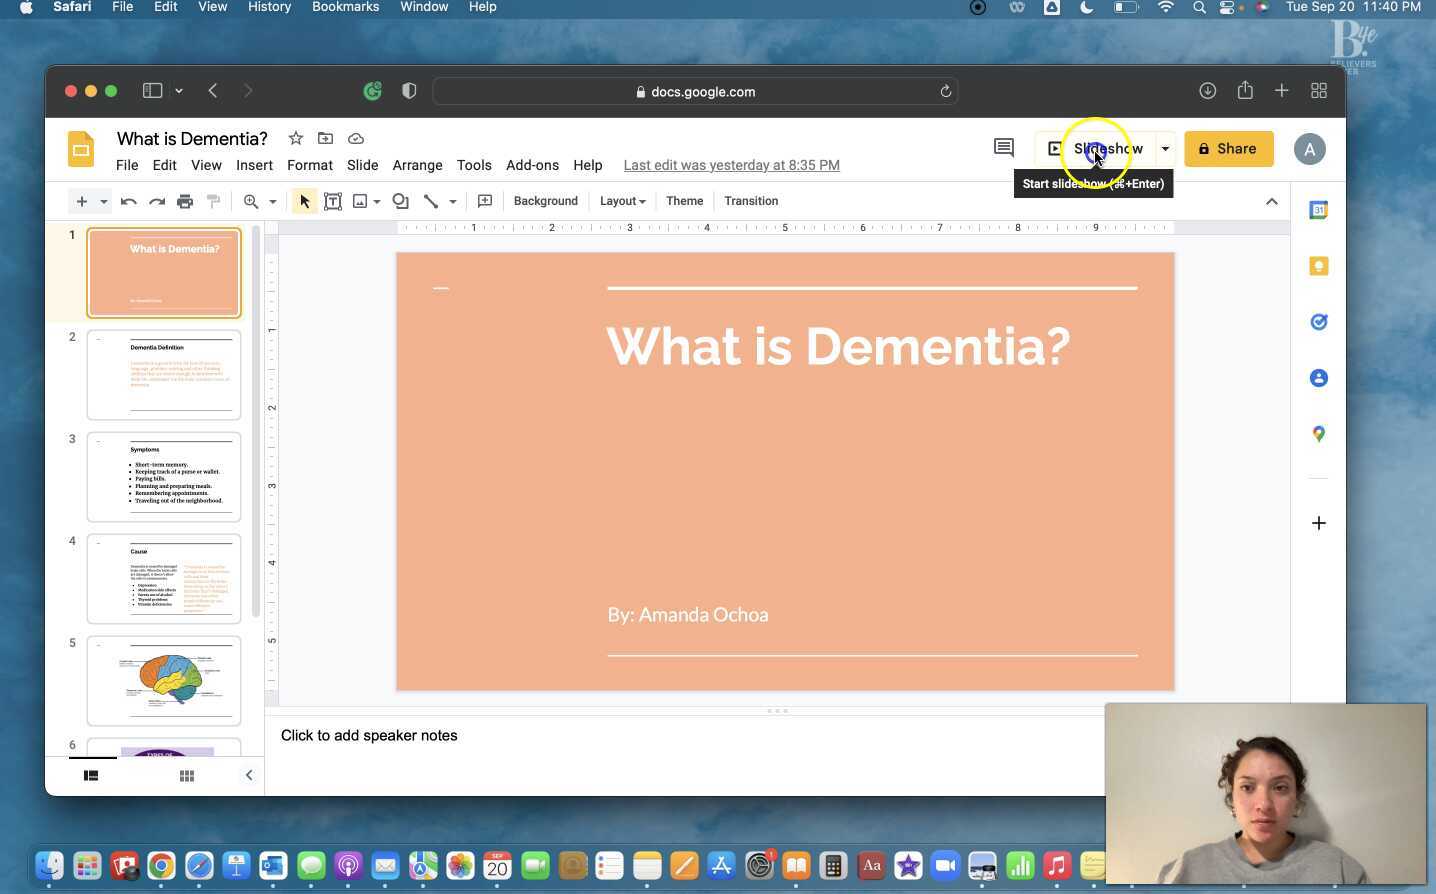Viewport: 1436px width, 894px height.
Task: Open the Layout dropdown
Action: coord(622,201)
